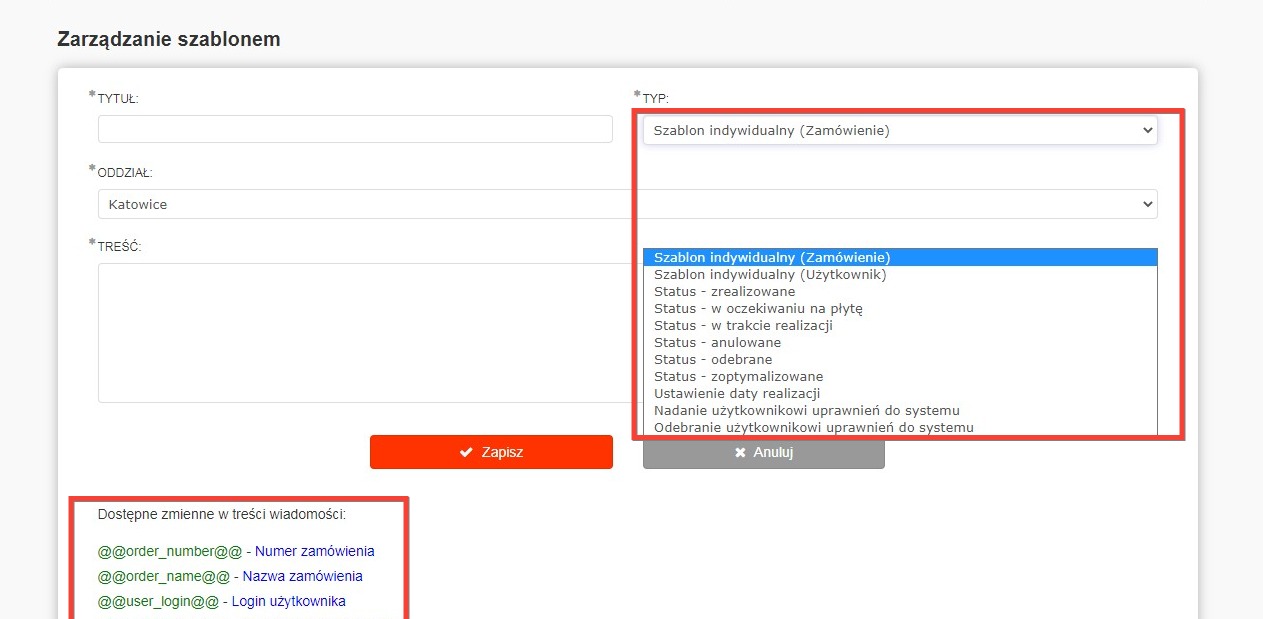The image size is (1263, 619).
Task: Choose 'Status - w oczekiwaniu na płytę'
Action: [758, 308]
